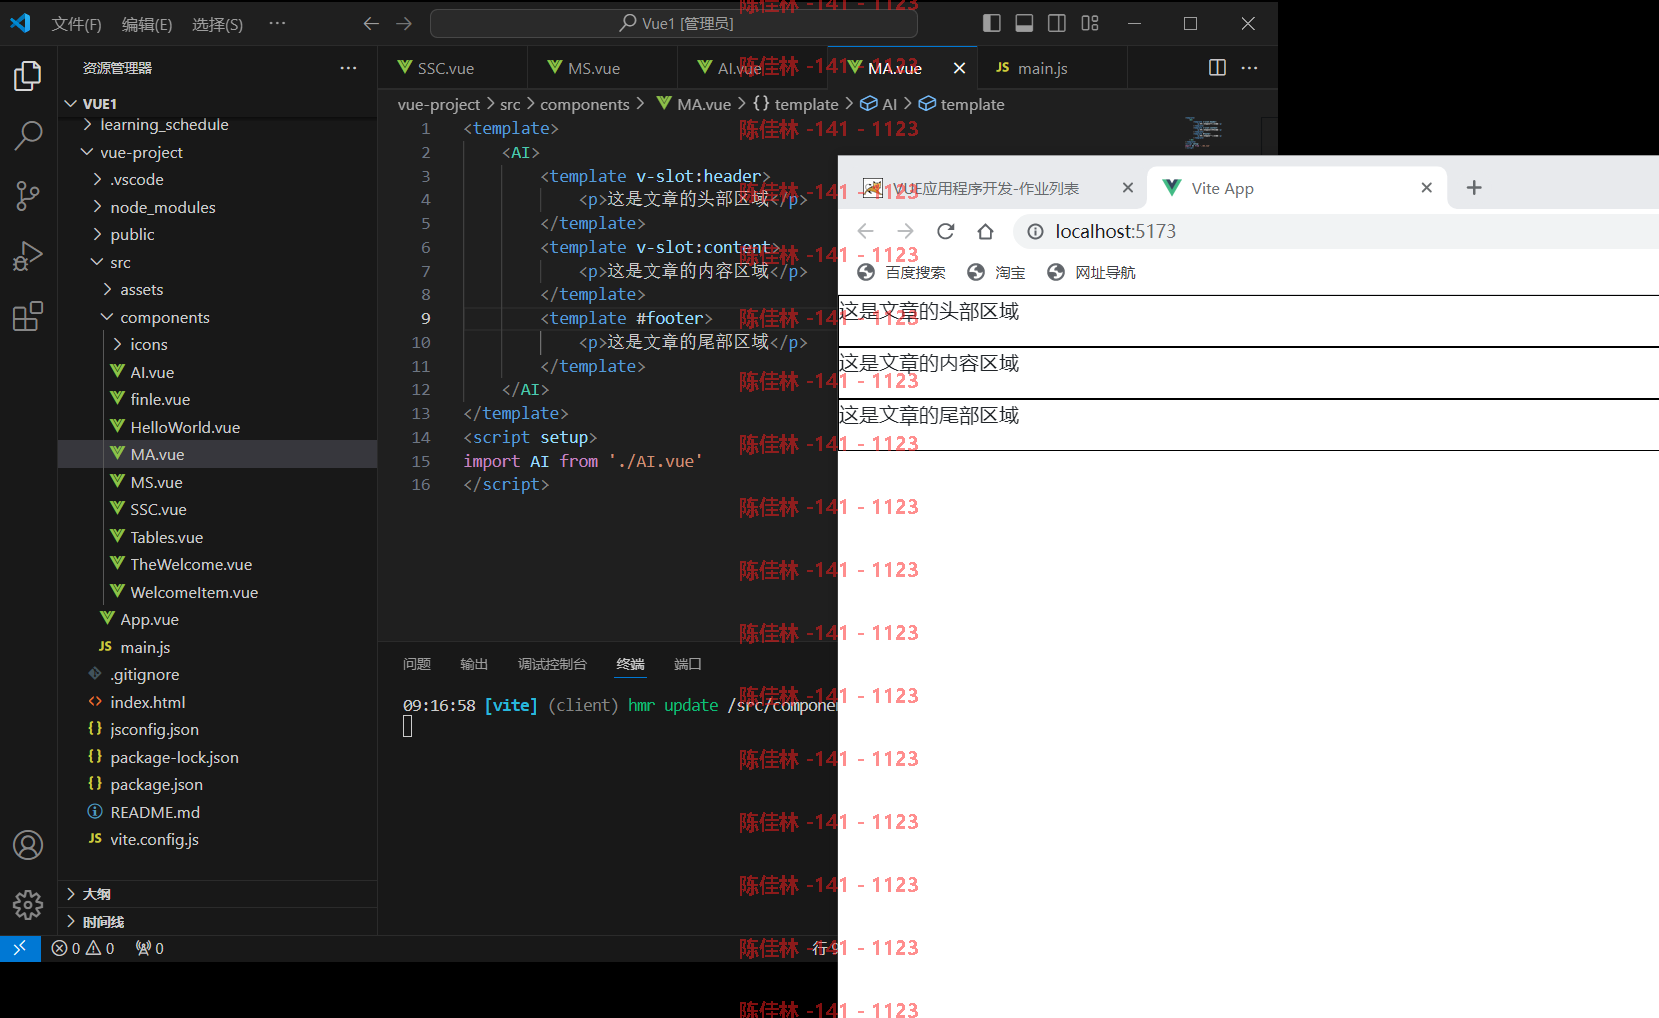Open App.vue in the file tree
This screenshot has width=1659, height=1018.
[217, 619]
